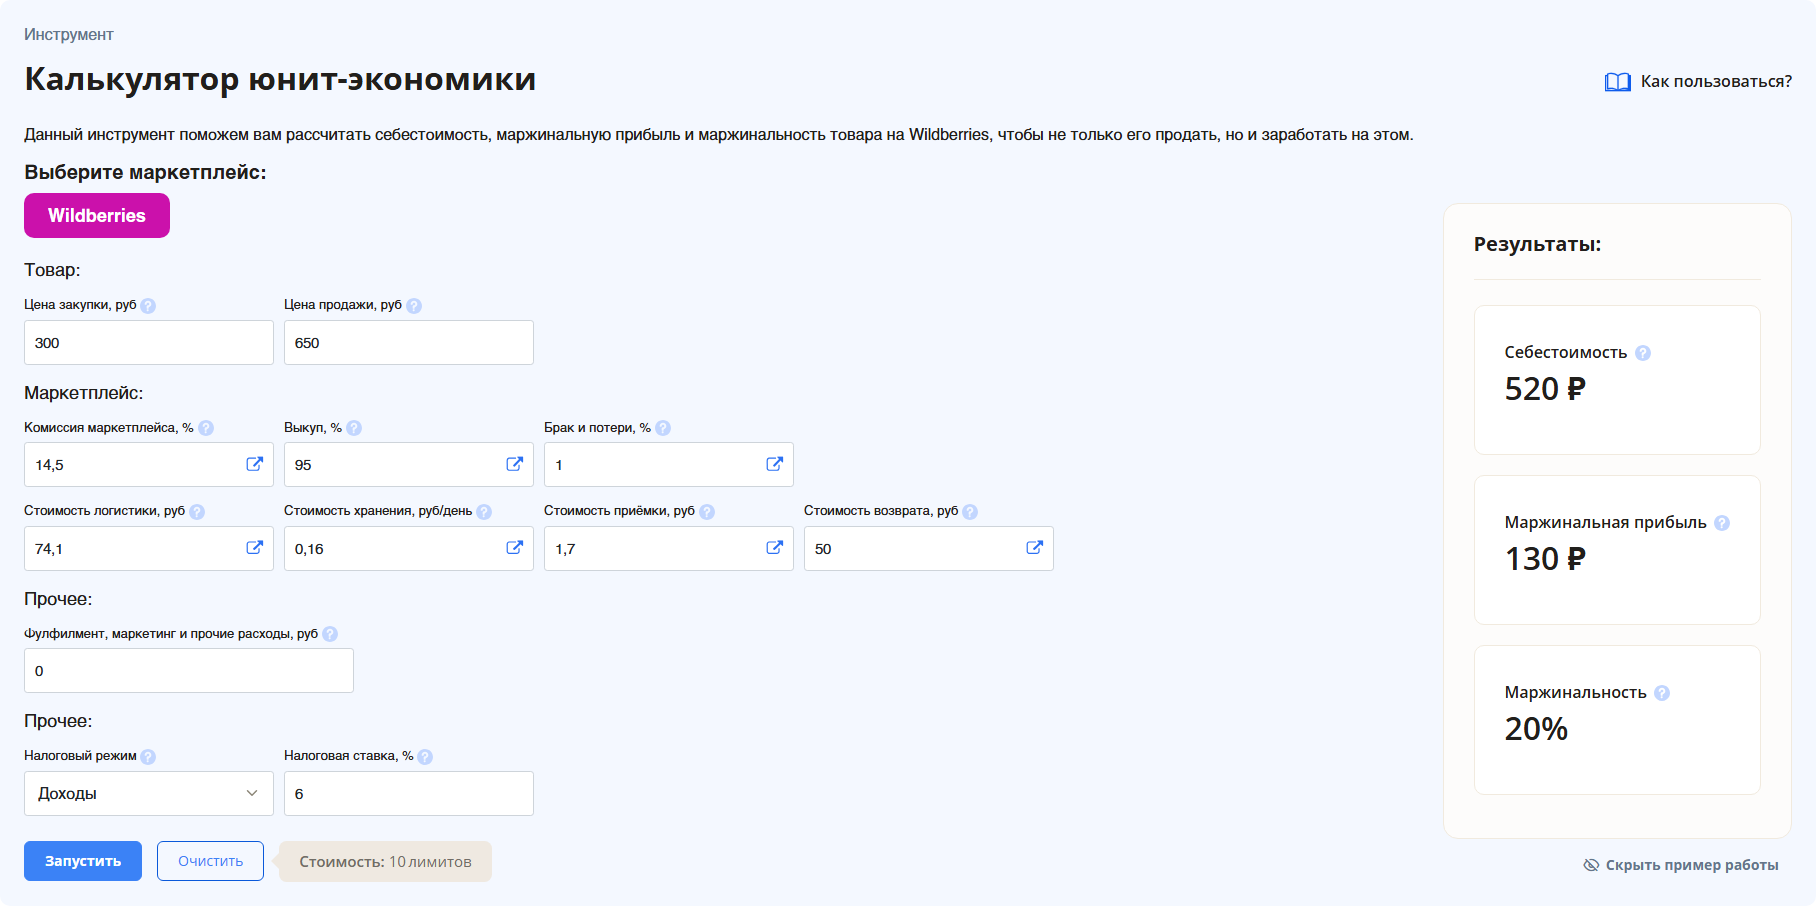
Task: Click external link icon in commission field
Action: pos(254,464)
